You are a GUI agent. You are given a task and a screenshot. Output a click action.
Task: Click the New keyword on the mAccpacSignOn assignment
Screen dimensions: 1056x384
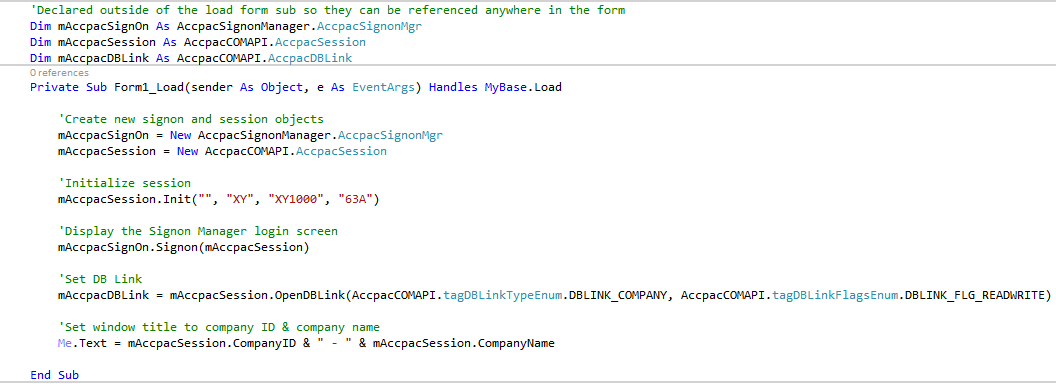180,135
